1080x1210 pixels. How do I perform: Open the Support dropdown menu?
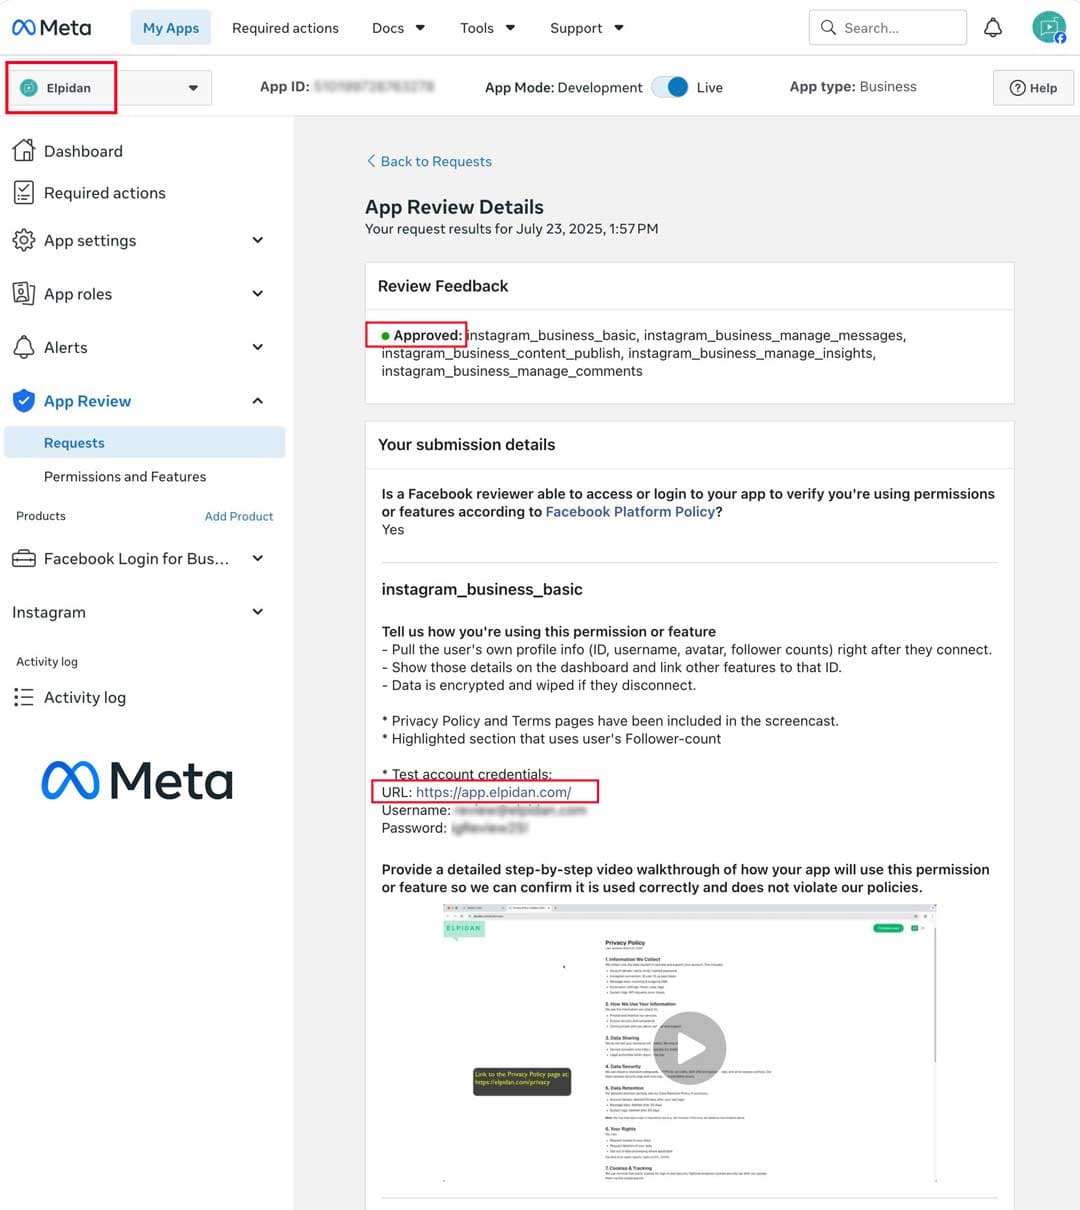tap(586, 28)
